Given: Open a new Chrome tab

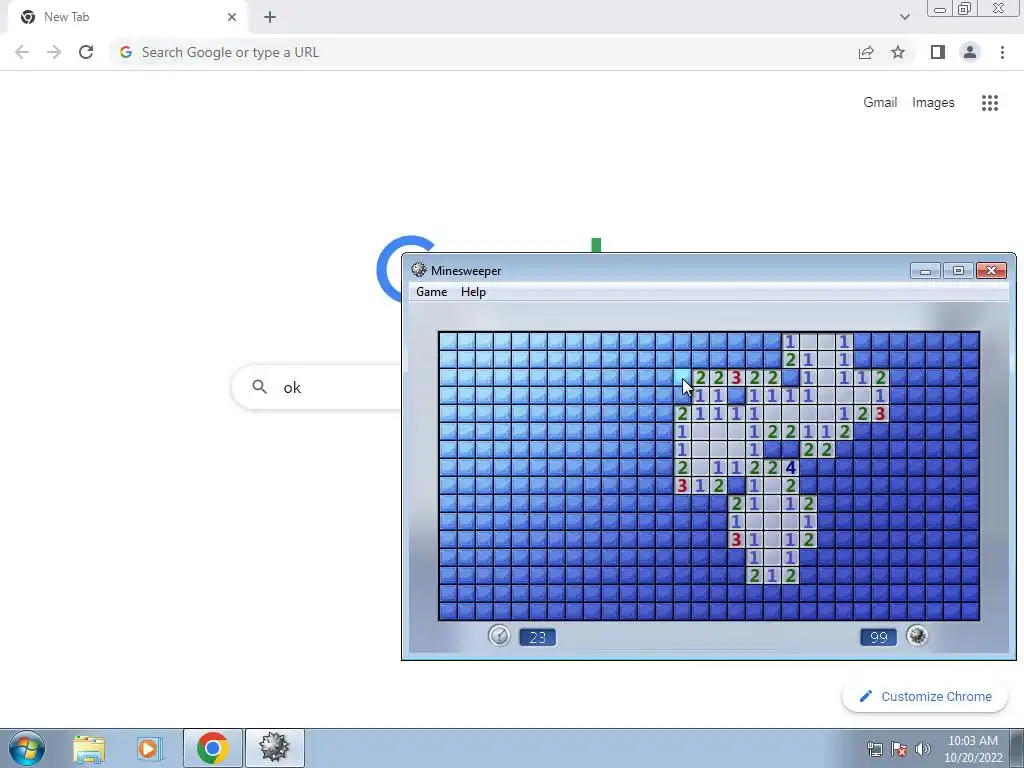Looking at the screenshot, I should 270,17.
